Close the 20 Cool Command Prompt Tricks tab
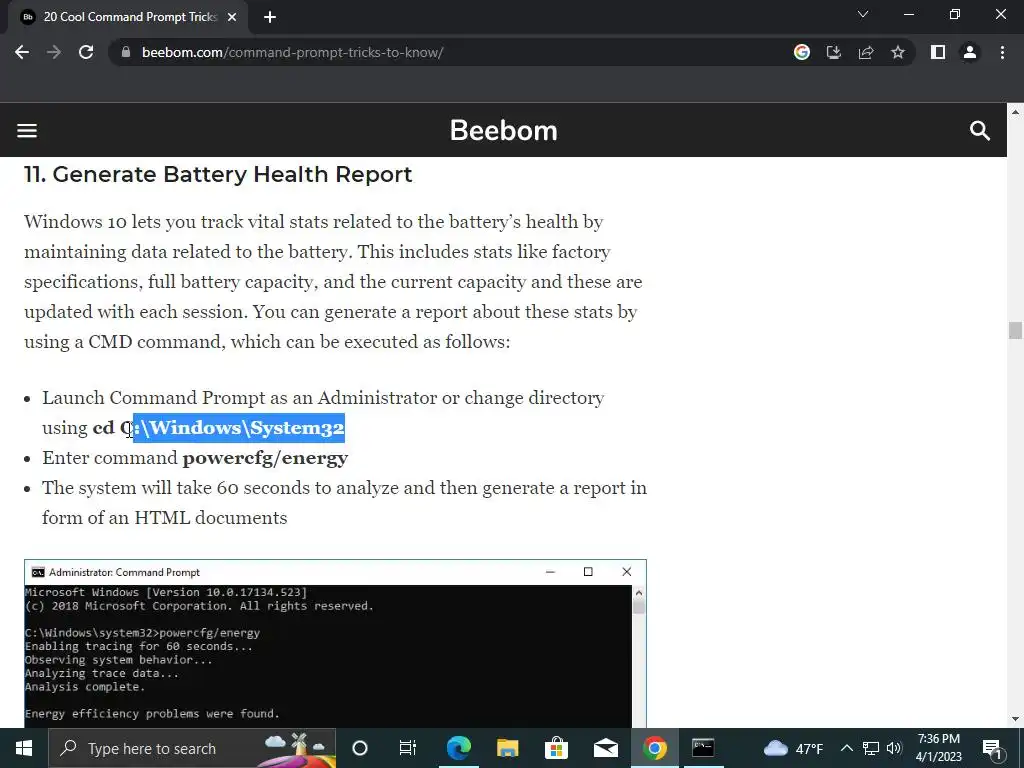 tap(232, 18)
